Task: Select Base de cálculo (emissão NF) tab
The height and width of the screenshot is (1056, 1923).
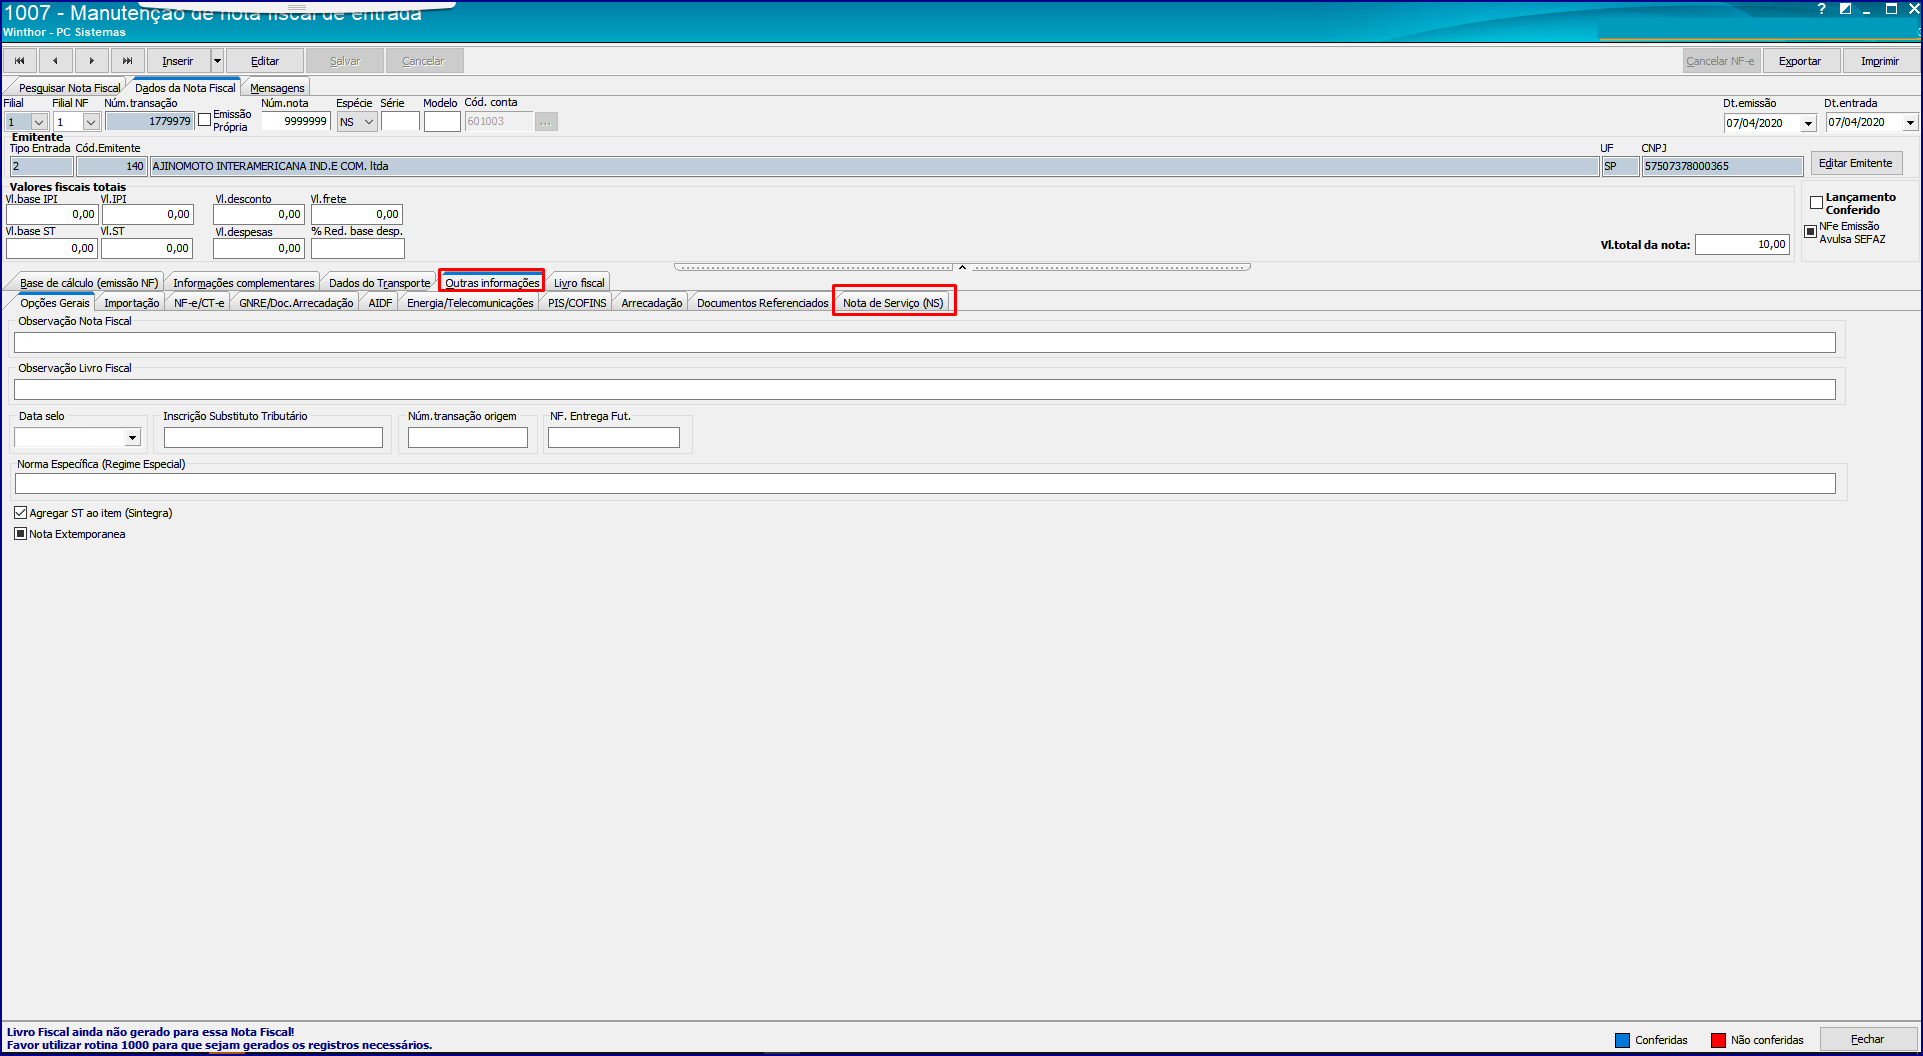Action: tap(89, 283)
